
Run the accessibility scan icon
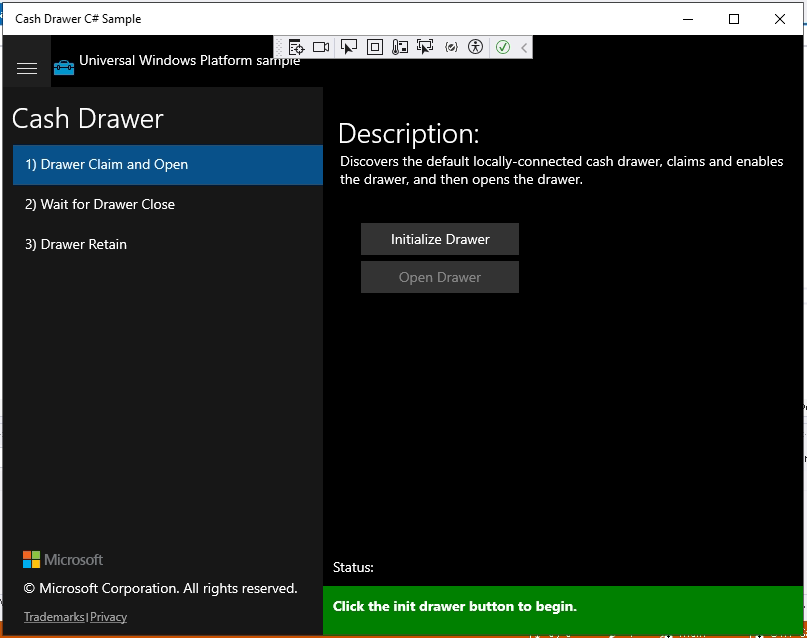pos(476,47)
